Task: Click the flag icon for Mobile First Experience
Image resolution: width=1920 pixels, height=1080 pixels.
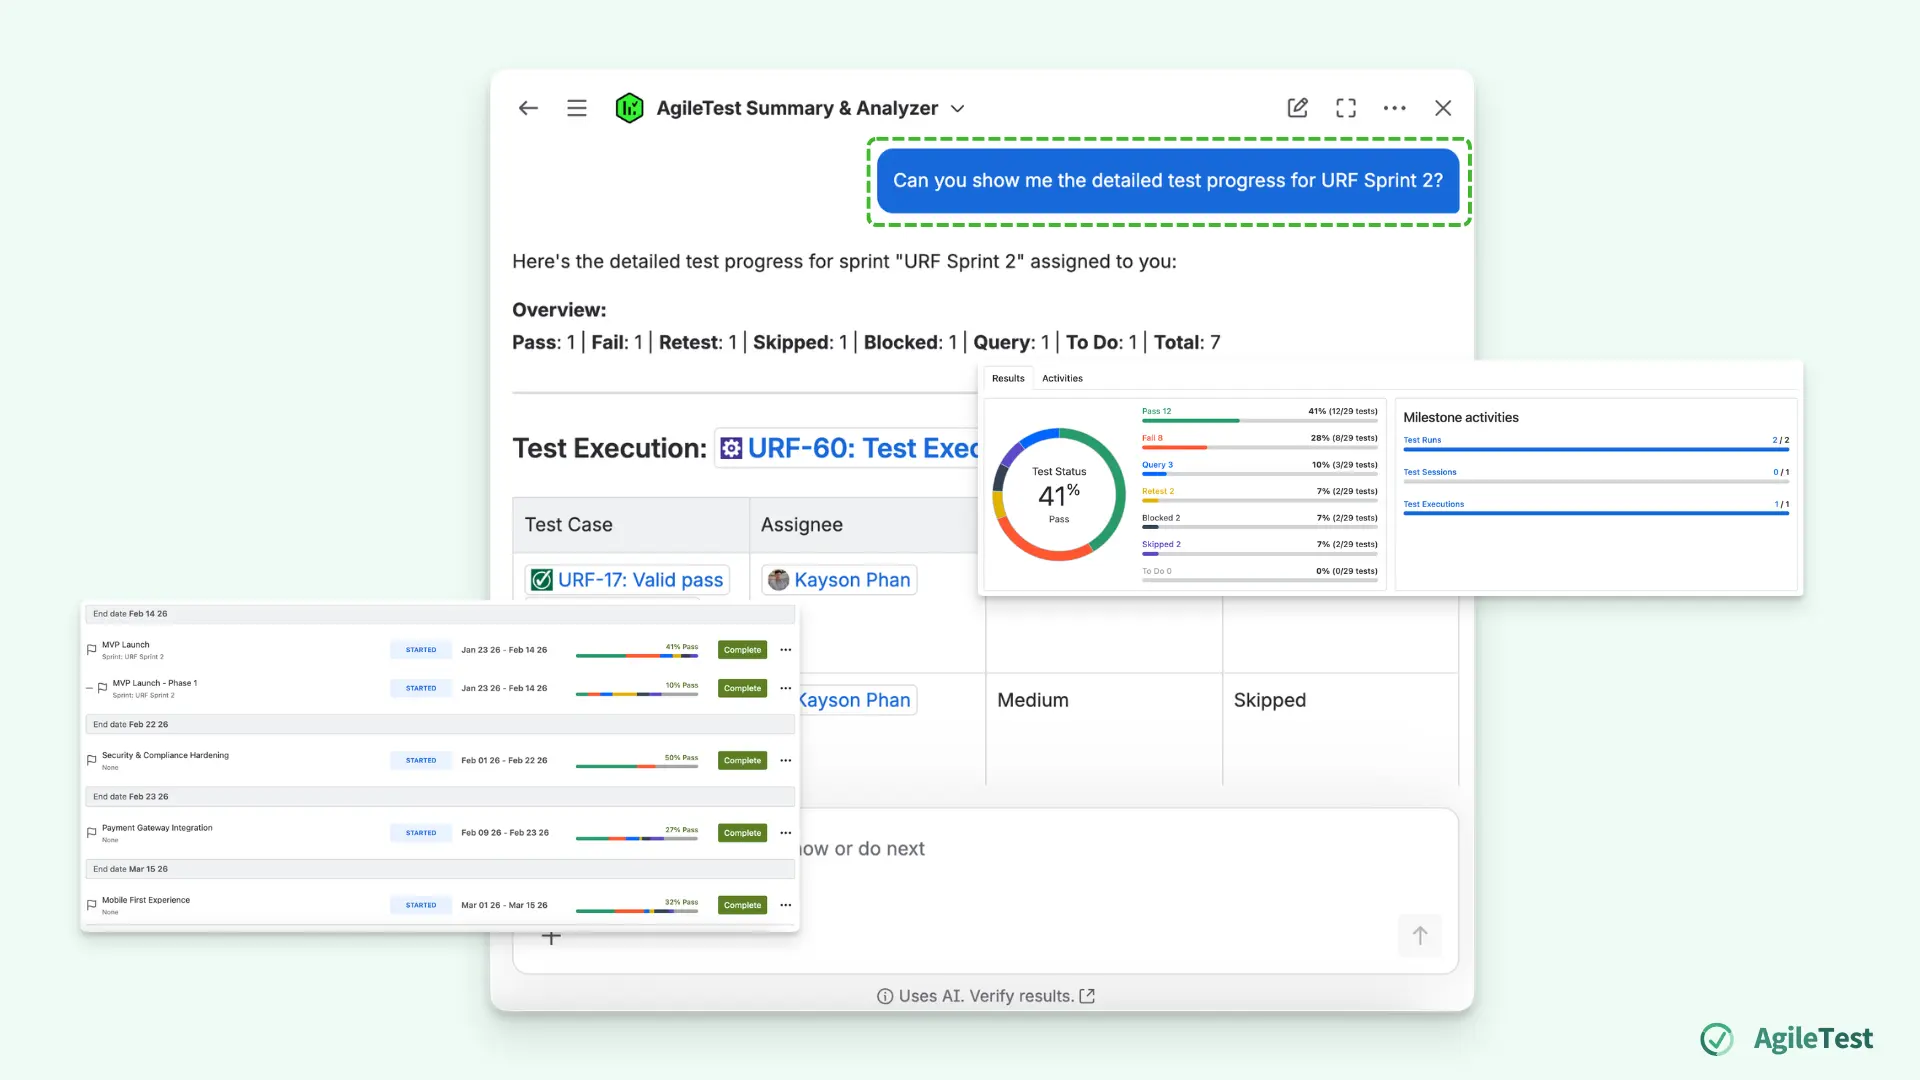Action: click(x=91, y=905)
